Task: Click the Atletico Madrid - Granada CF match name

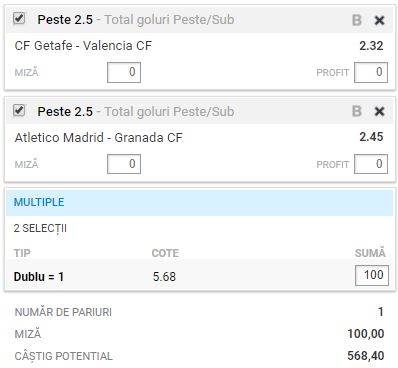Action: pyautogui.click(x=99, y=137)
